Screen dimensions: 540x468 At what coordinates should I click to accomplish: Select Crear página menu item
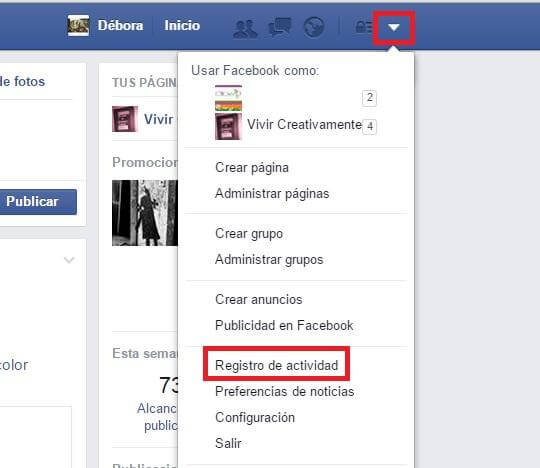(252, 168)
